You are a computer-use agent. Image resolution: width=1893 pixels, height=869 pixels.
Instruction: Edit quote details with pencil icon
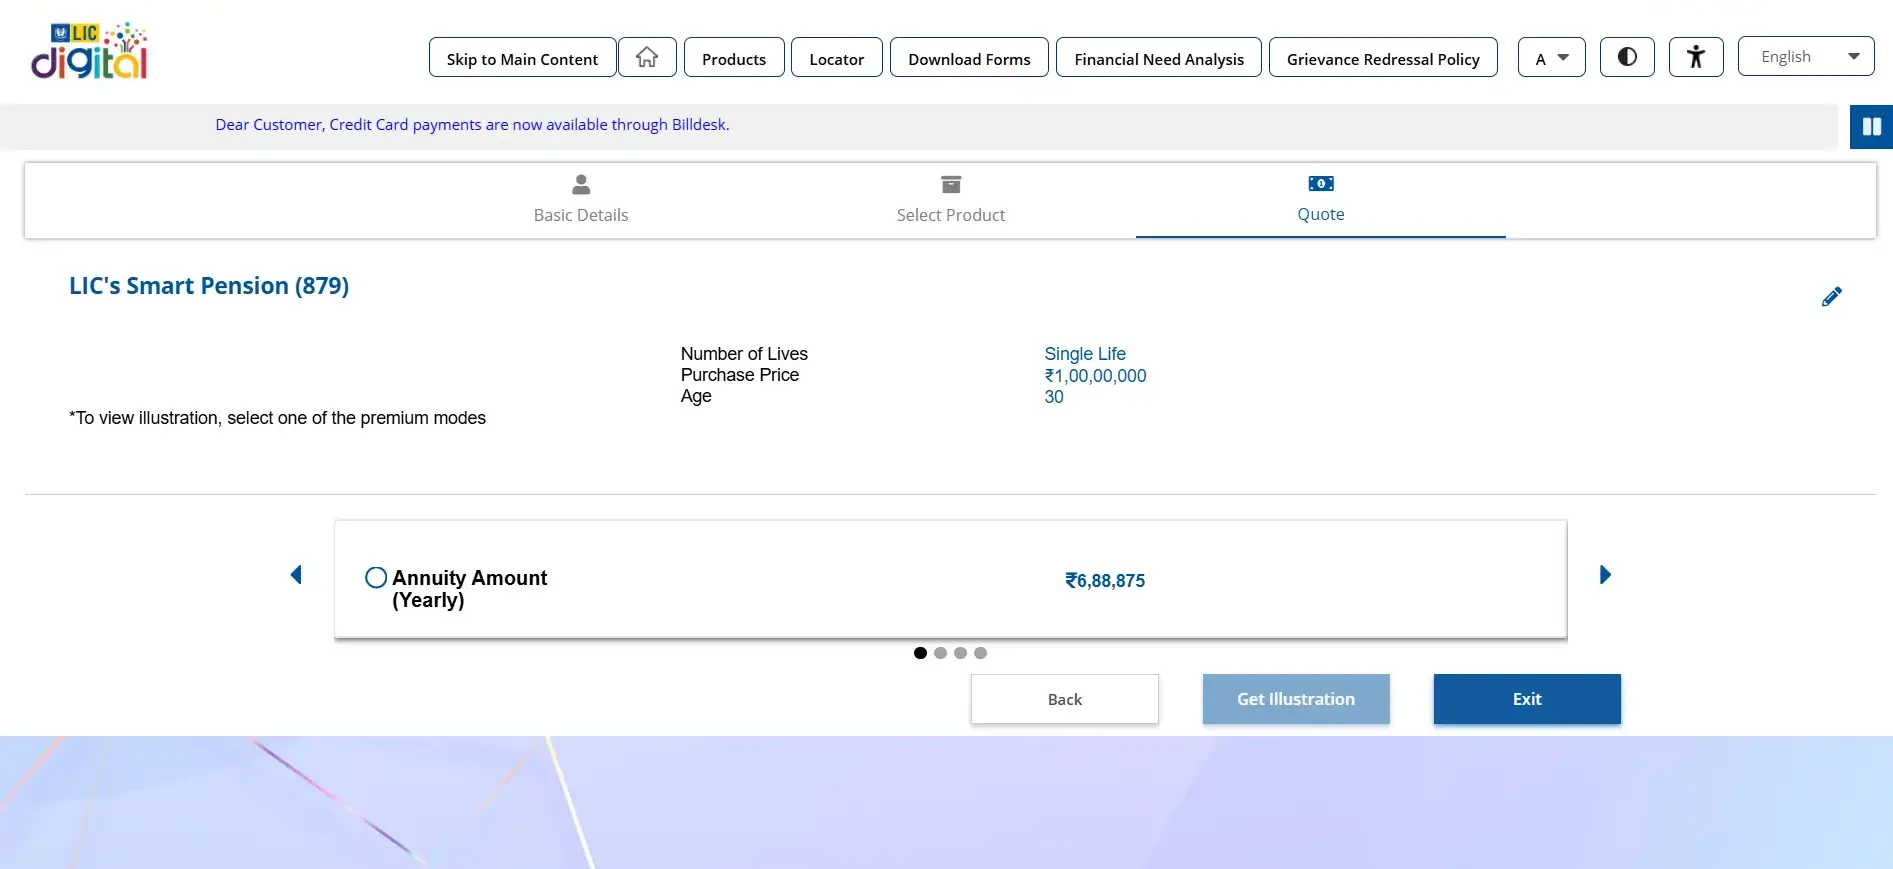click(x=1831, y=297)
